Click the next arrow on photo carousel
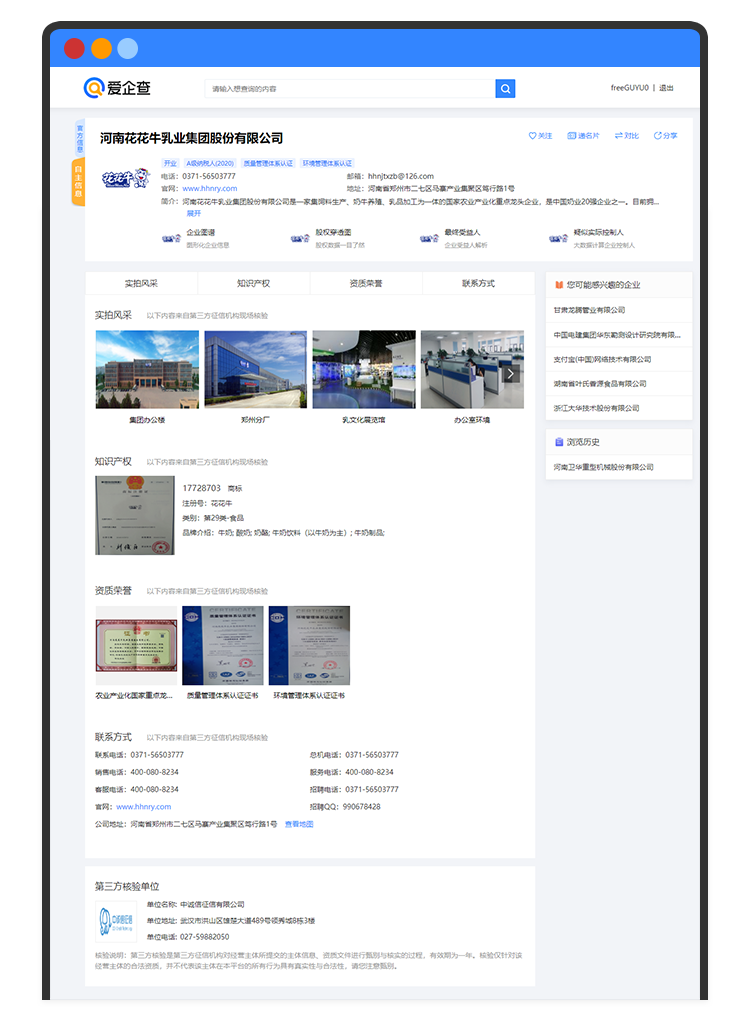 point(510,374)
